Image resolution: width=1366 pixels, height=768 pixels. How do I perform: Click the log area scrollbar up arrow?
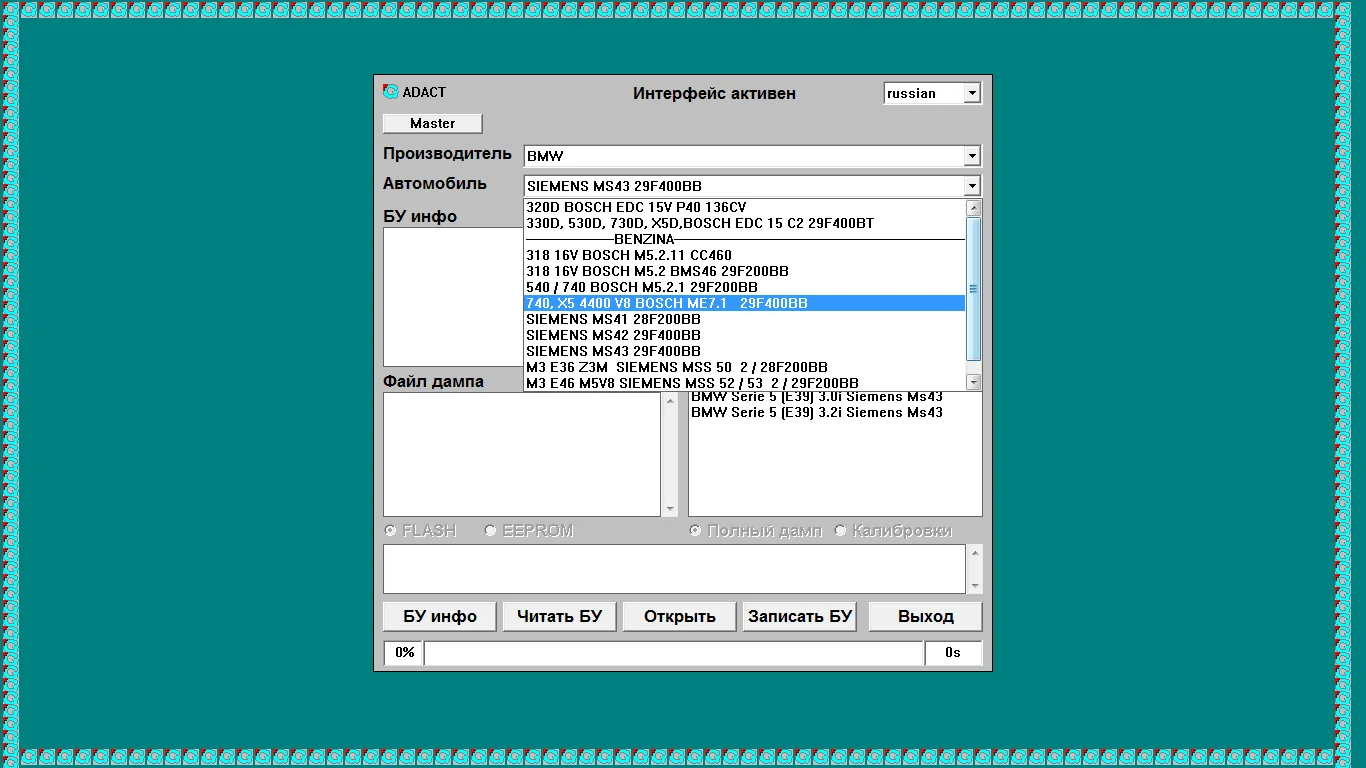(975, 553)
